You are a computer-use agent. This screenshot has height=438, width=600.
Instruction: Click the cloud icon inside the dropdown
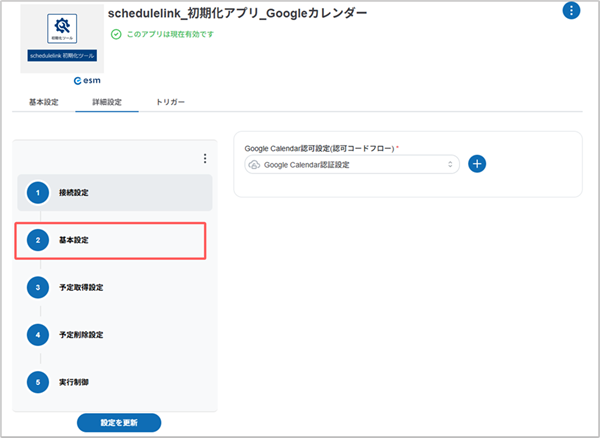click(255, 164)
